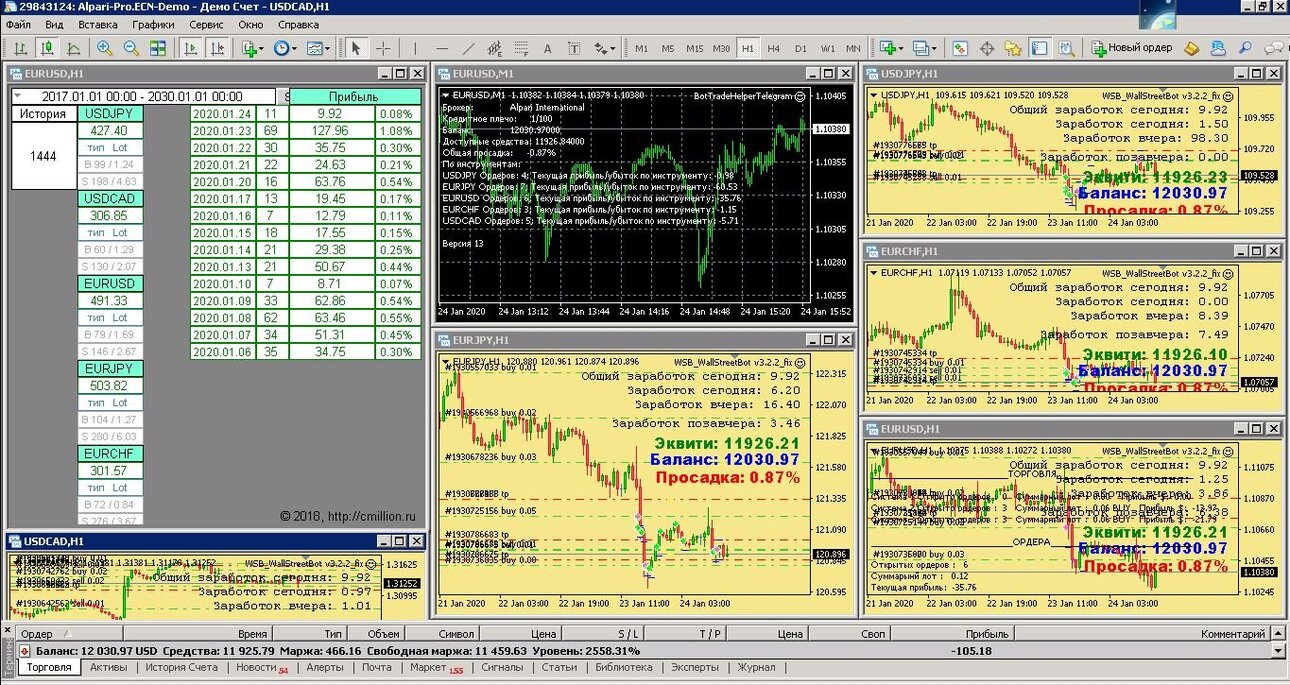Open the Data Window icon

point(987,48)
